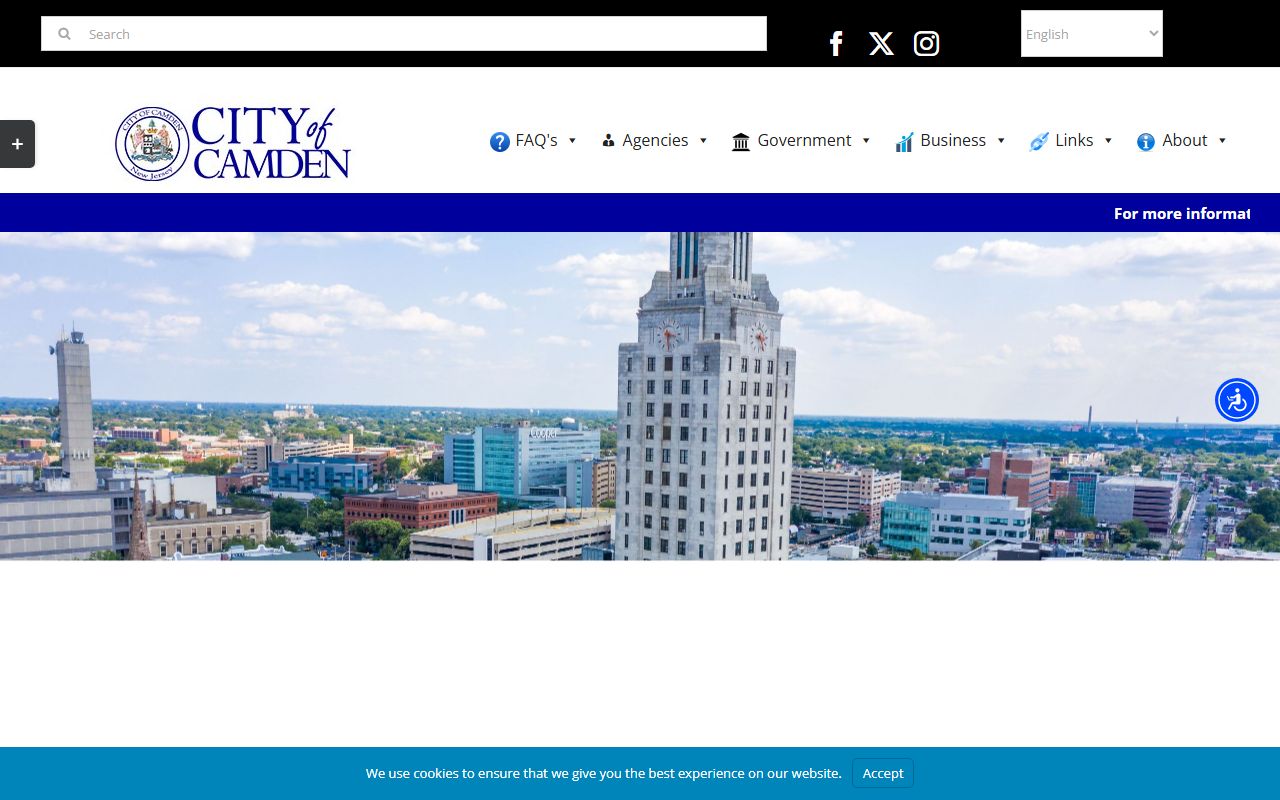Open the X (Twitter) social link
Screen dimensions: 1280x800
[x=881, y=44]
